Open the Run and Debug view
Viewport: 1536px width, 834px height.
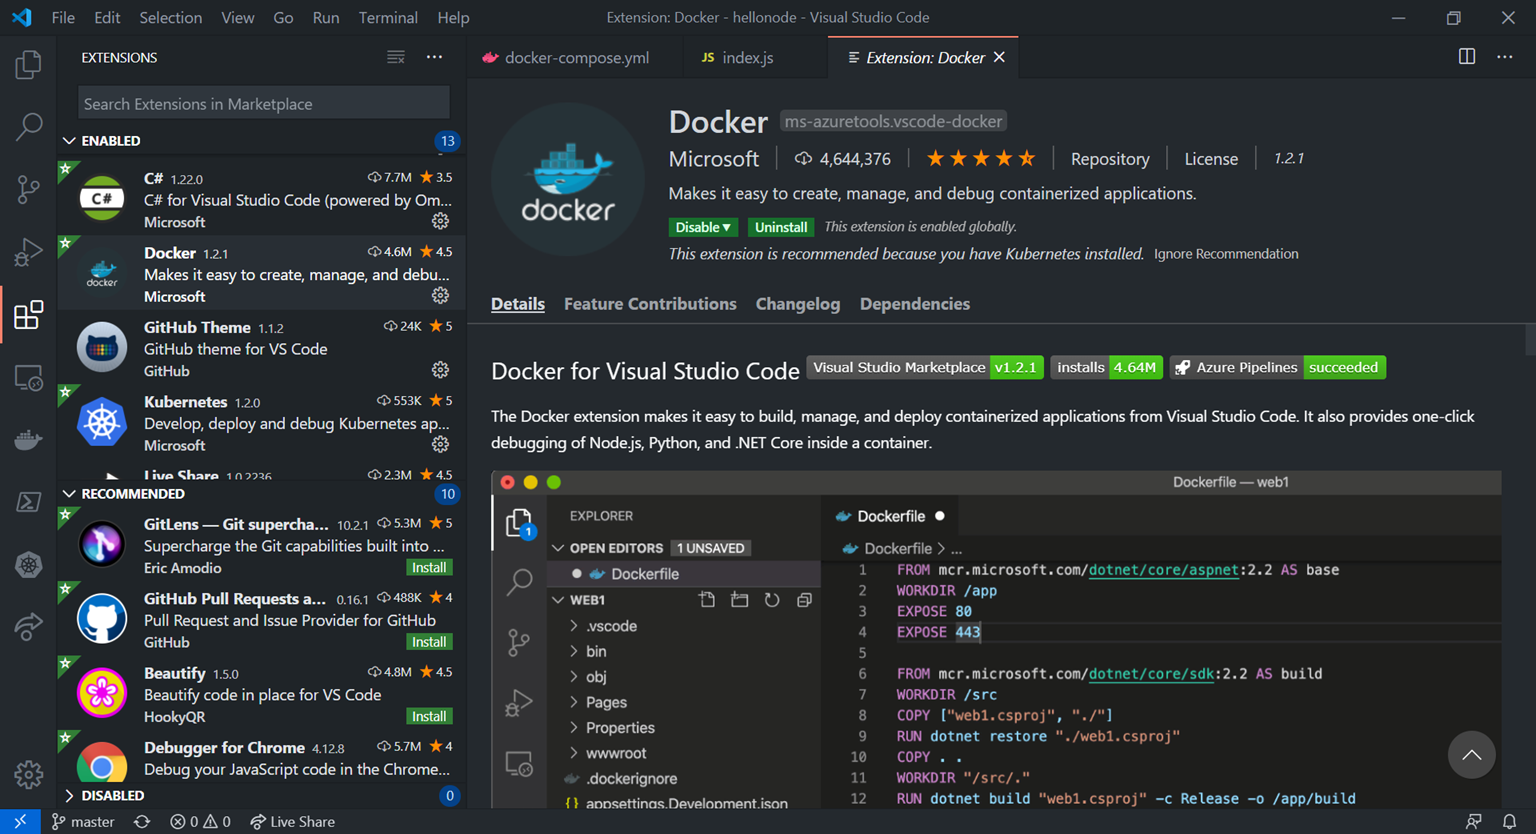pos(28,252)
